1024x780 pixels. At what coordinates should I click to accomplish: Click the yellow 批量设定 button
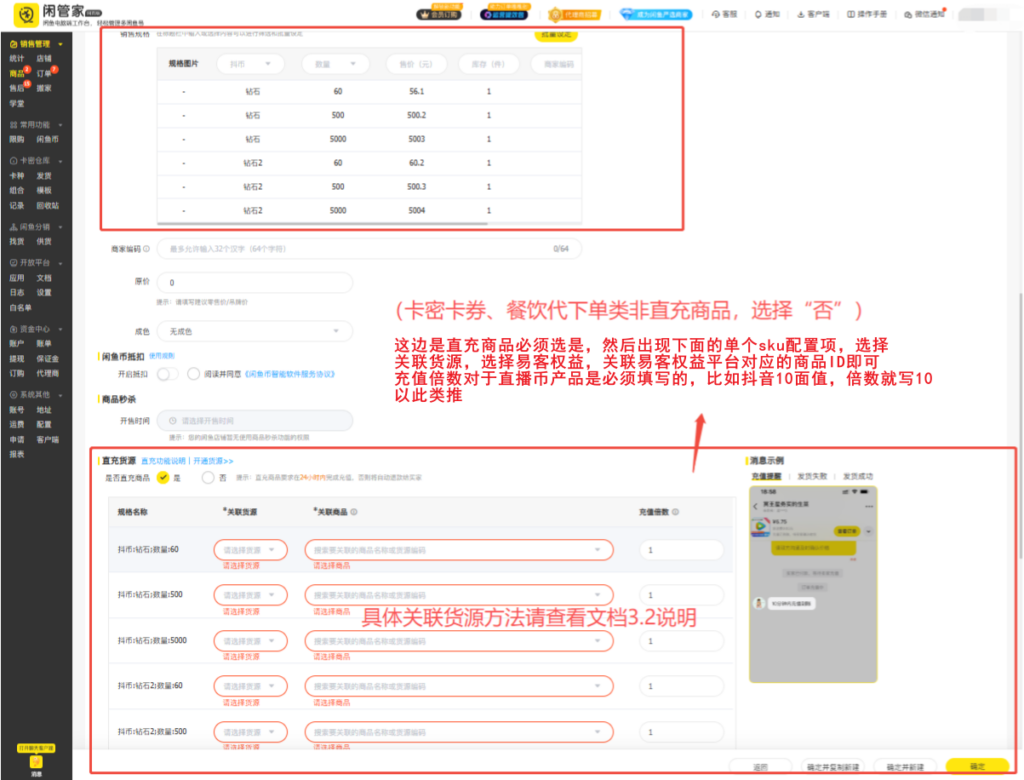tap(556, 35)
